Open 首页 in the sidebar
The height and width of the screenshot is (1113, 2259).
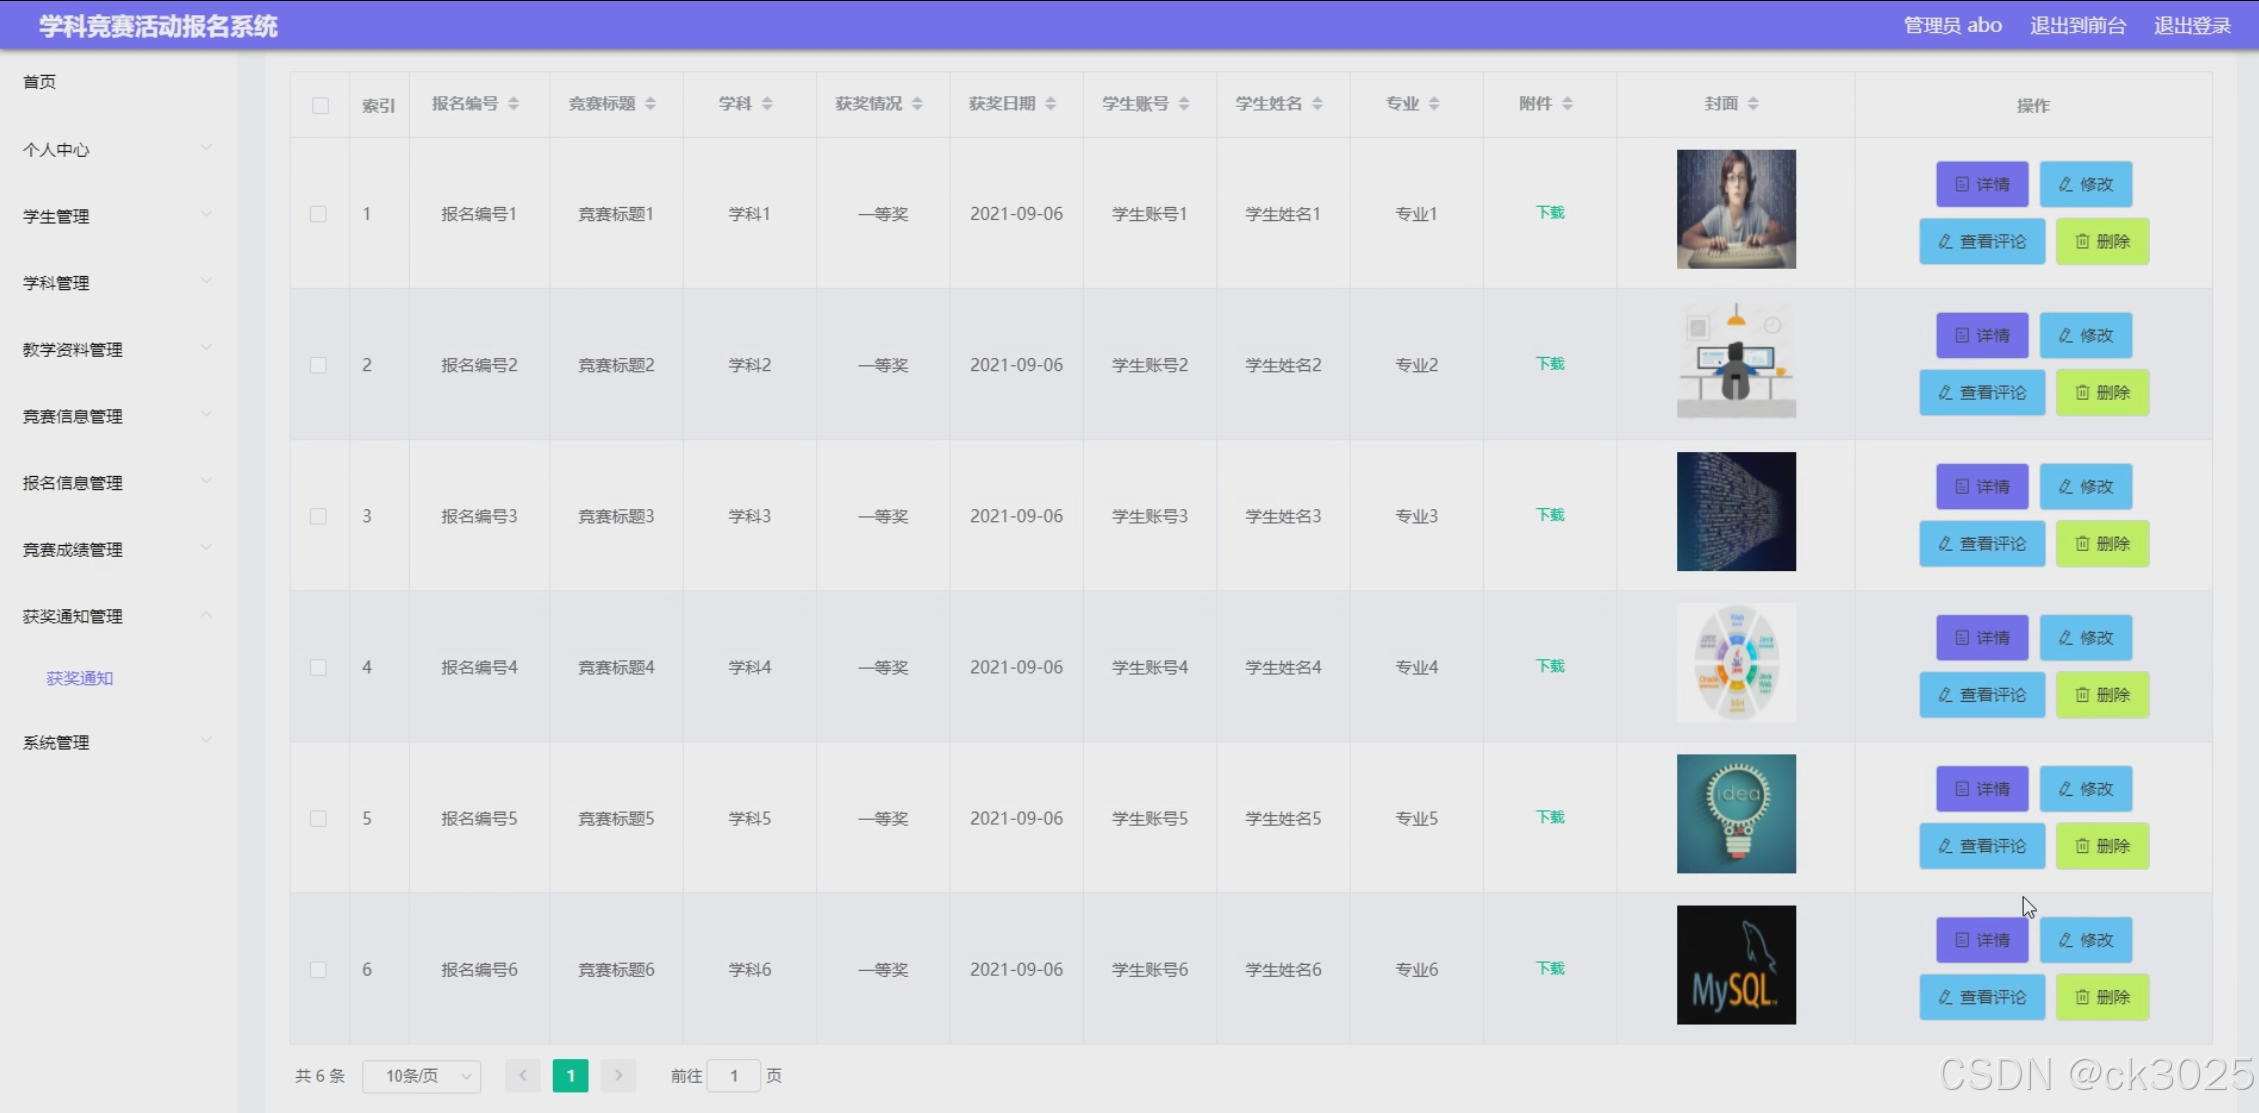coord(40,82)
